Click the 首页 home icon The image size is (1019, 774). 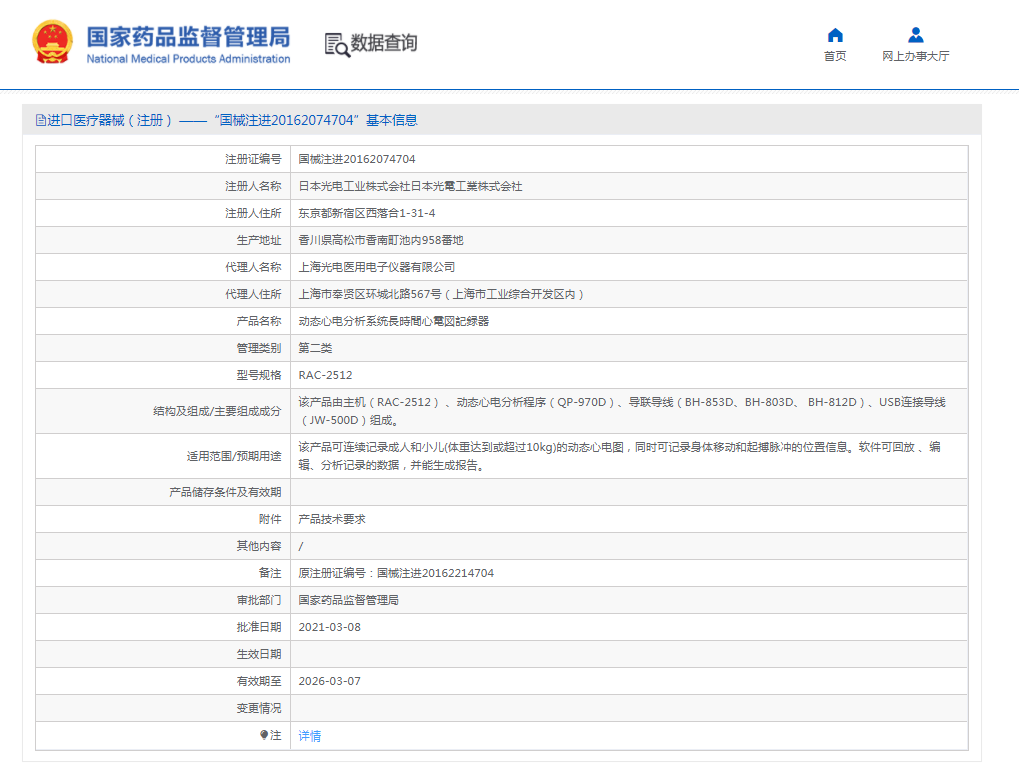pos(835,35)
